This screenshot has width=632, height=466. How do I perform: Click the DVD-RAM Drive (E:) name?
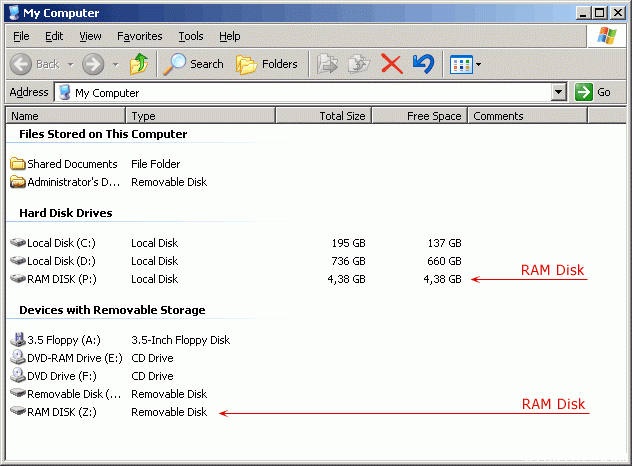pyautogui.click(x=75, y=358)
